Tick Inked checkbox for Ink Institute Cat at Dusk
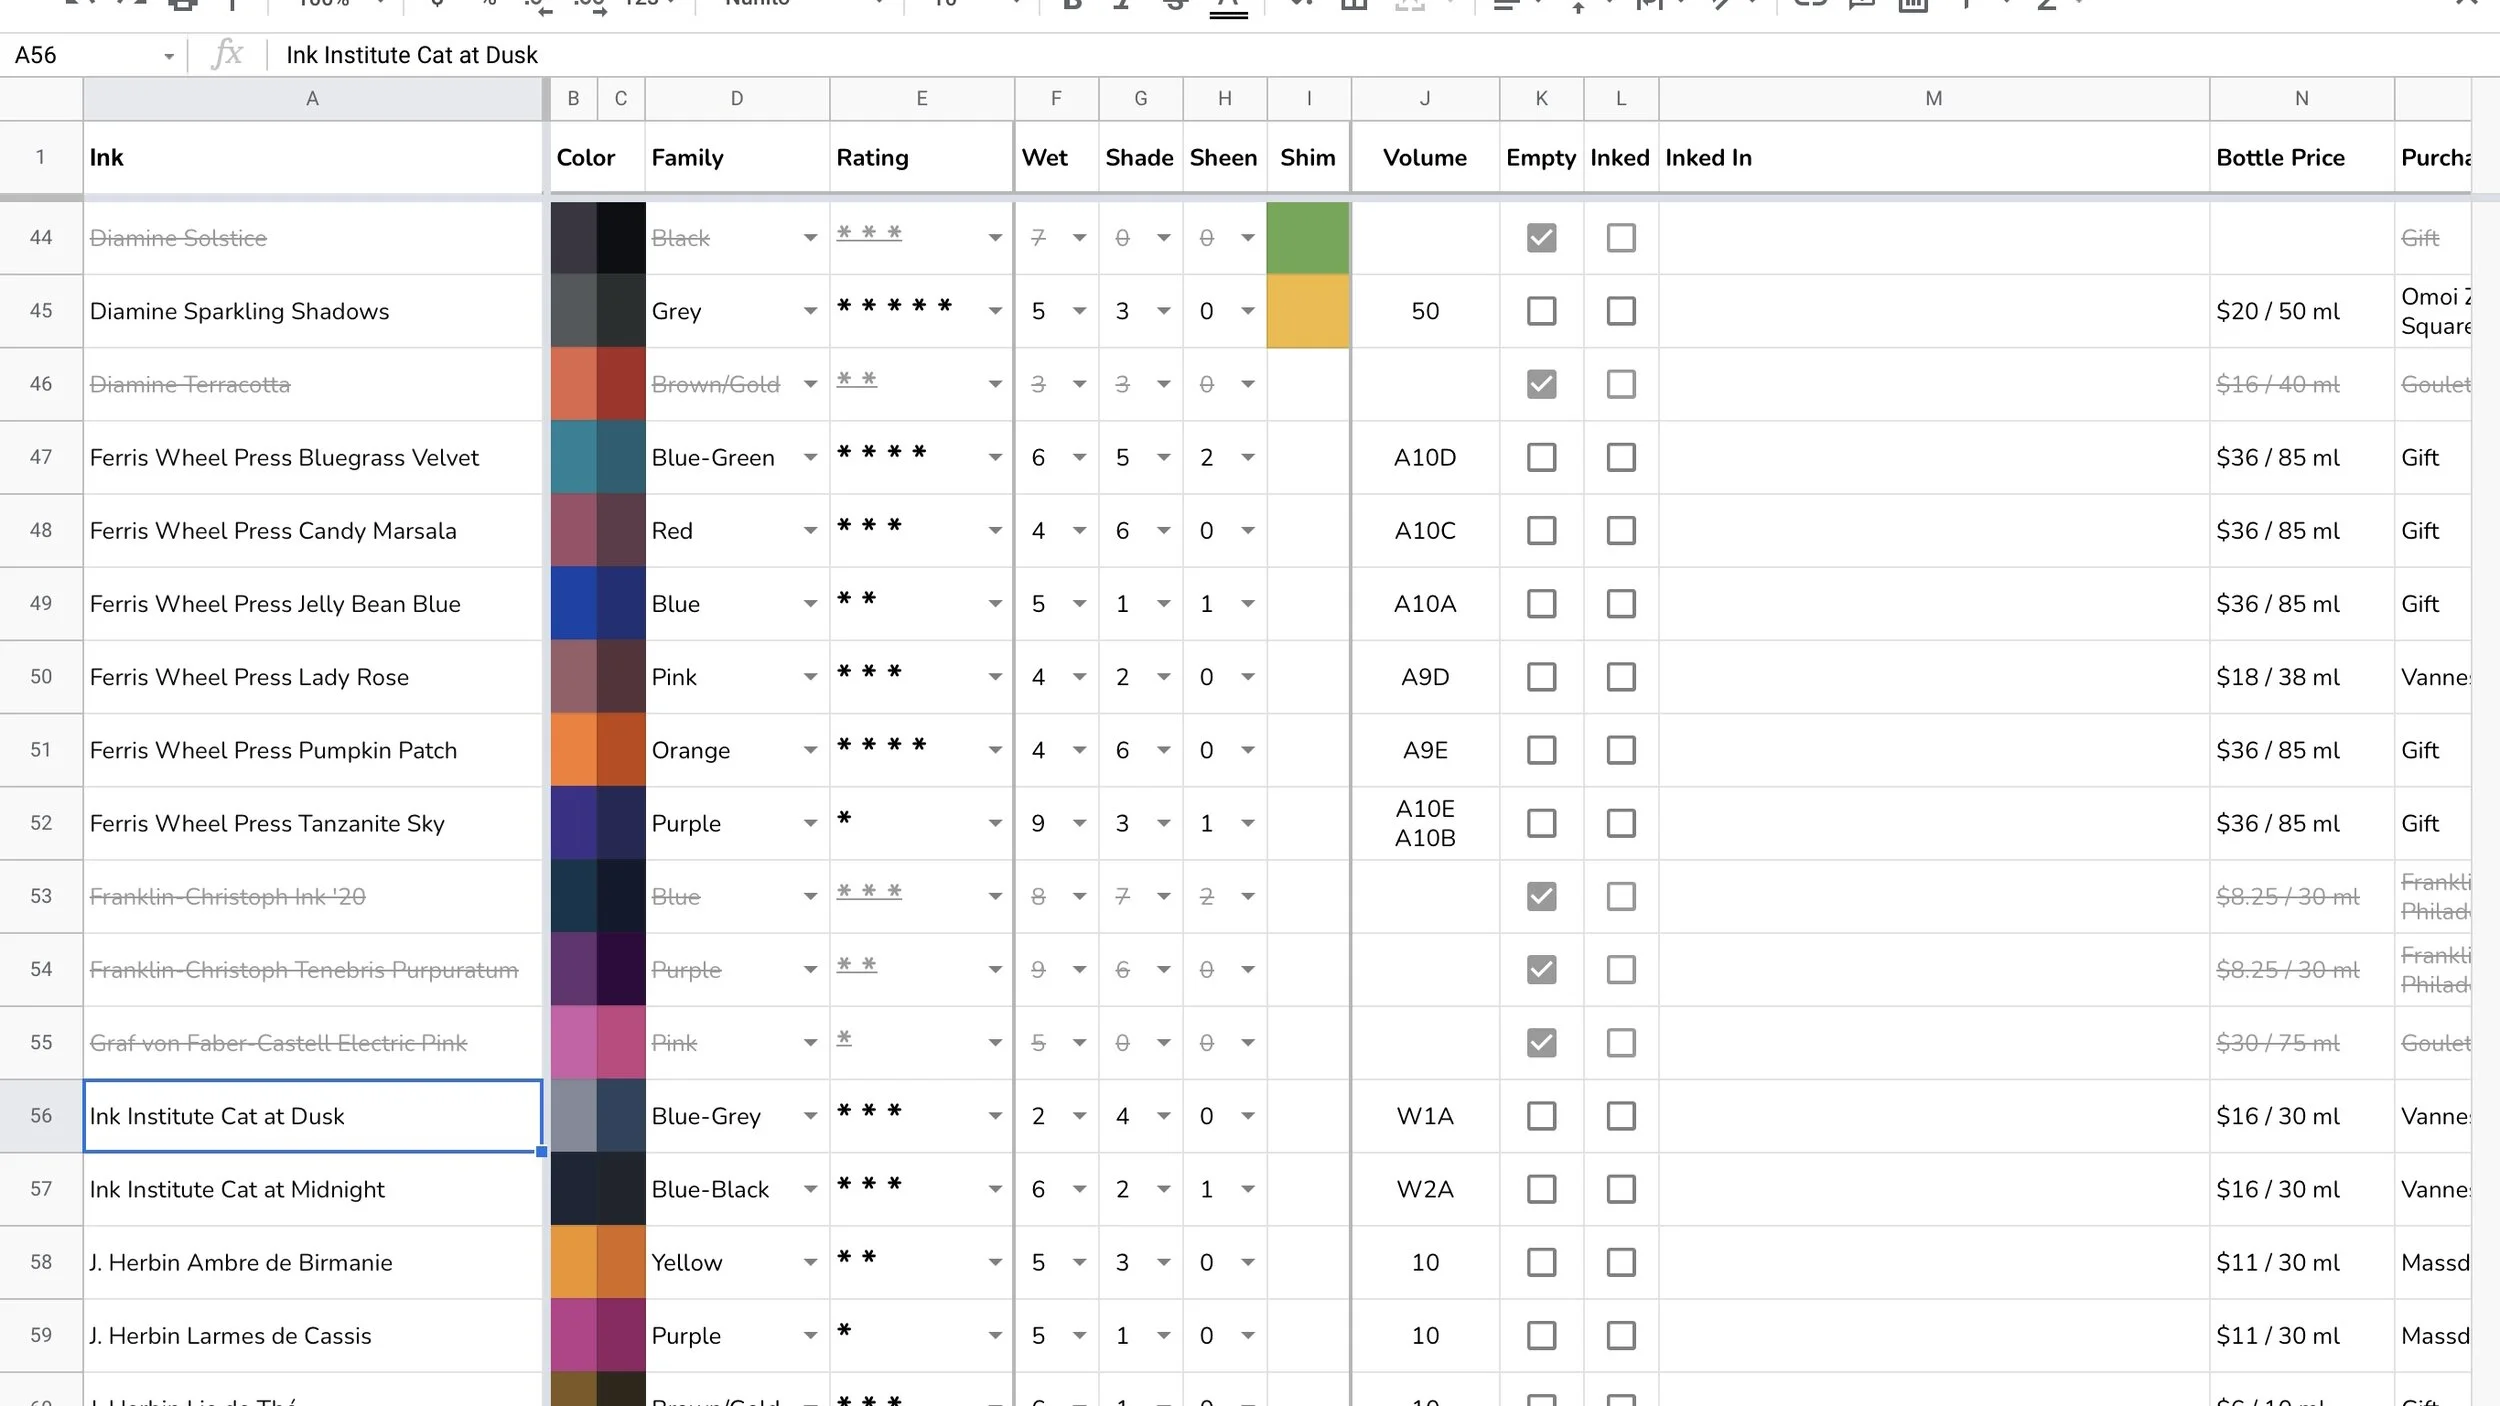2500x1406 pixels. 1620,1116
